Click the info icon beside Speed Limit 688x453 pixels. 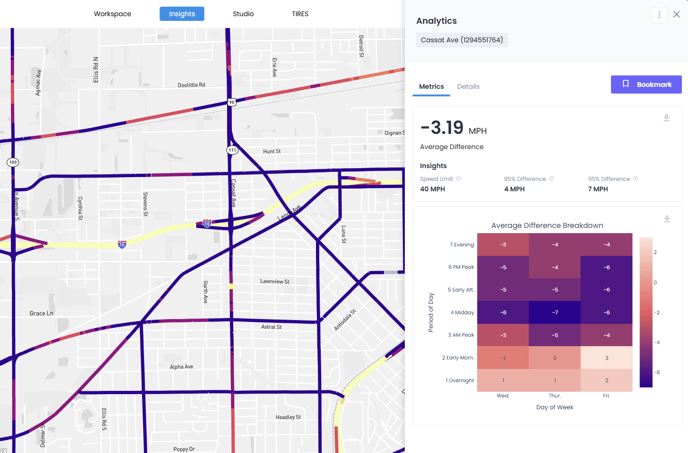tap(459, 179)
